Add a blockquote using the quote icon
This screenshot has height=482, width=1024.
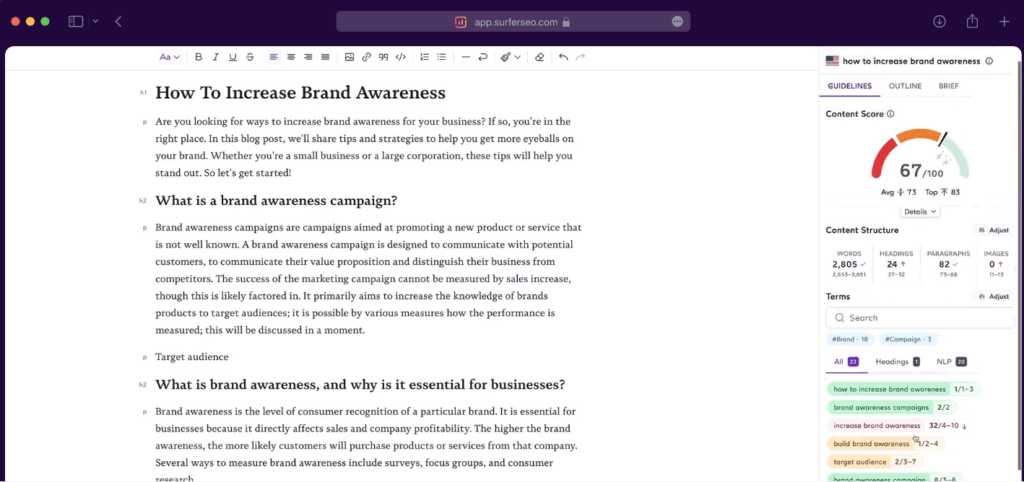(x=383, y=57)
